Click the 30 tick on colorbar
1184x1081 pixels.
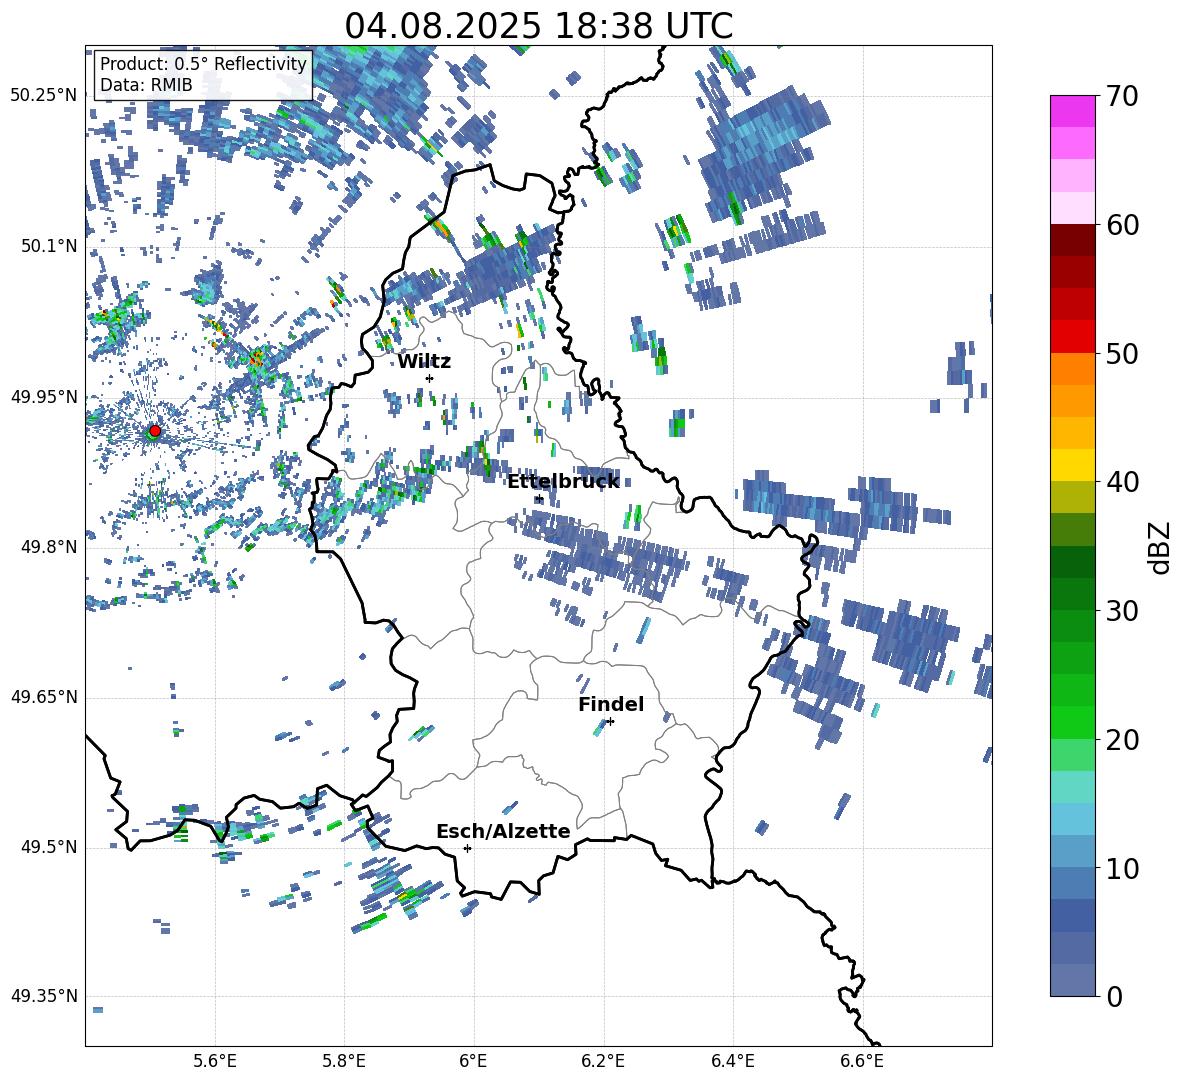point(1123,611)
